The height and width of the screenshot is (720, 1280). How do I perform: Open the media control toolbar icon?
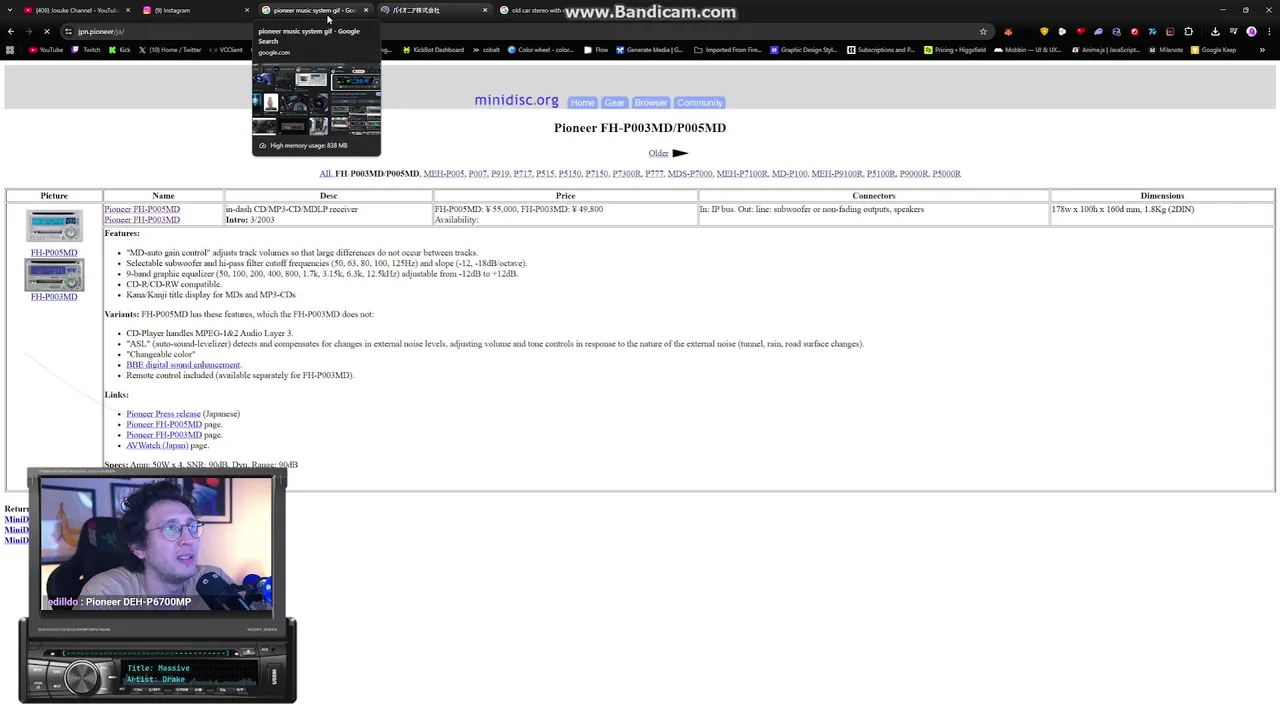click(x=1233, y=31)
